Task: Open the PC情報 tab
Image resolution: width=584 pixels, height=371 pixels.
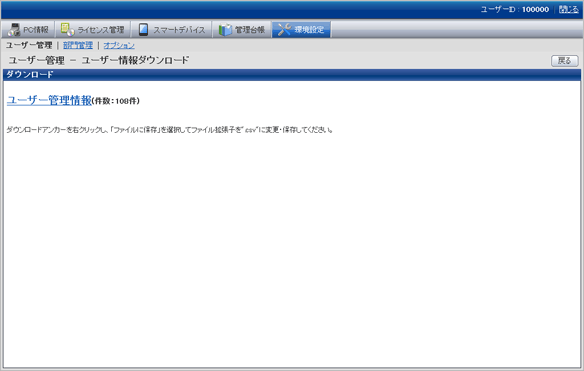Action: point(28,29)
